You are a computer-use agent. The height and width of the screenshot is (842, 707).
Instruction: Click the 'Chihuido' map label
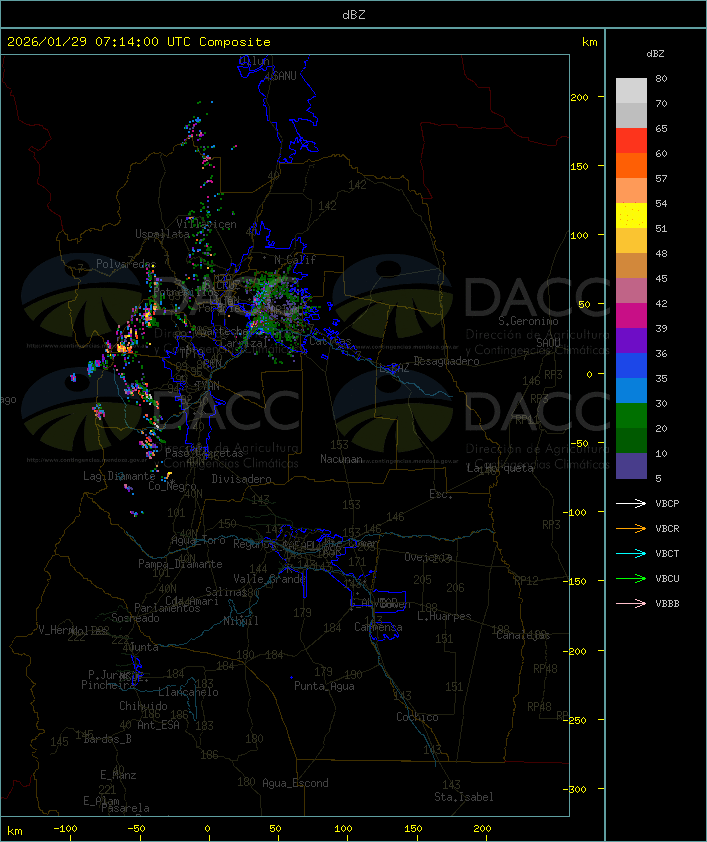click(143, 706)
